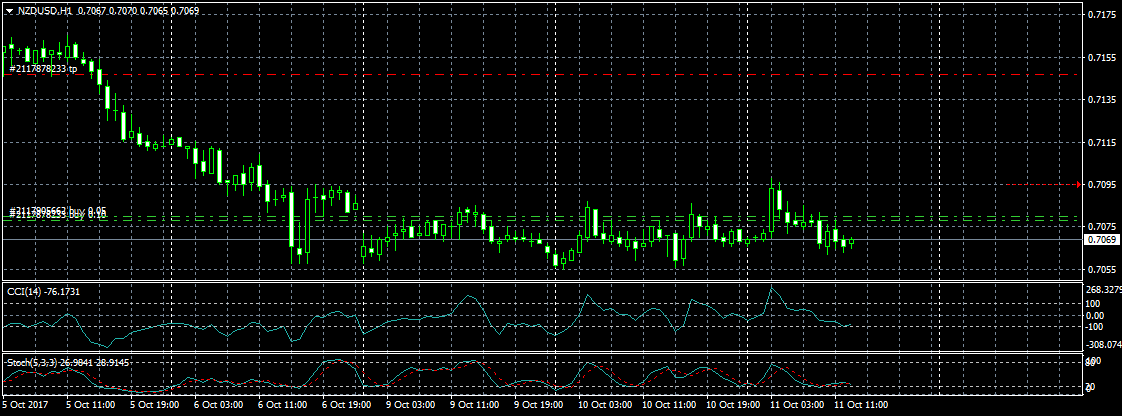Click the triangle arrow beside NZDUSD,H1
Image resolution: width=1122 pixels, height=416 pixels.
[x=9, y=10]
